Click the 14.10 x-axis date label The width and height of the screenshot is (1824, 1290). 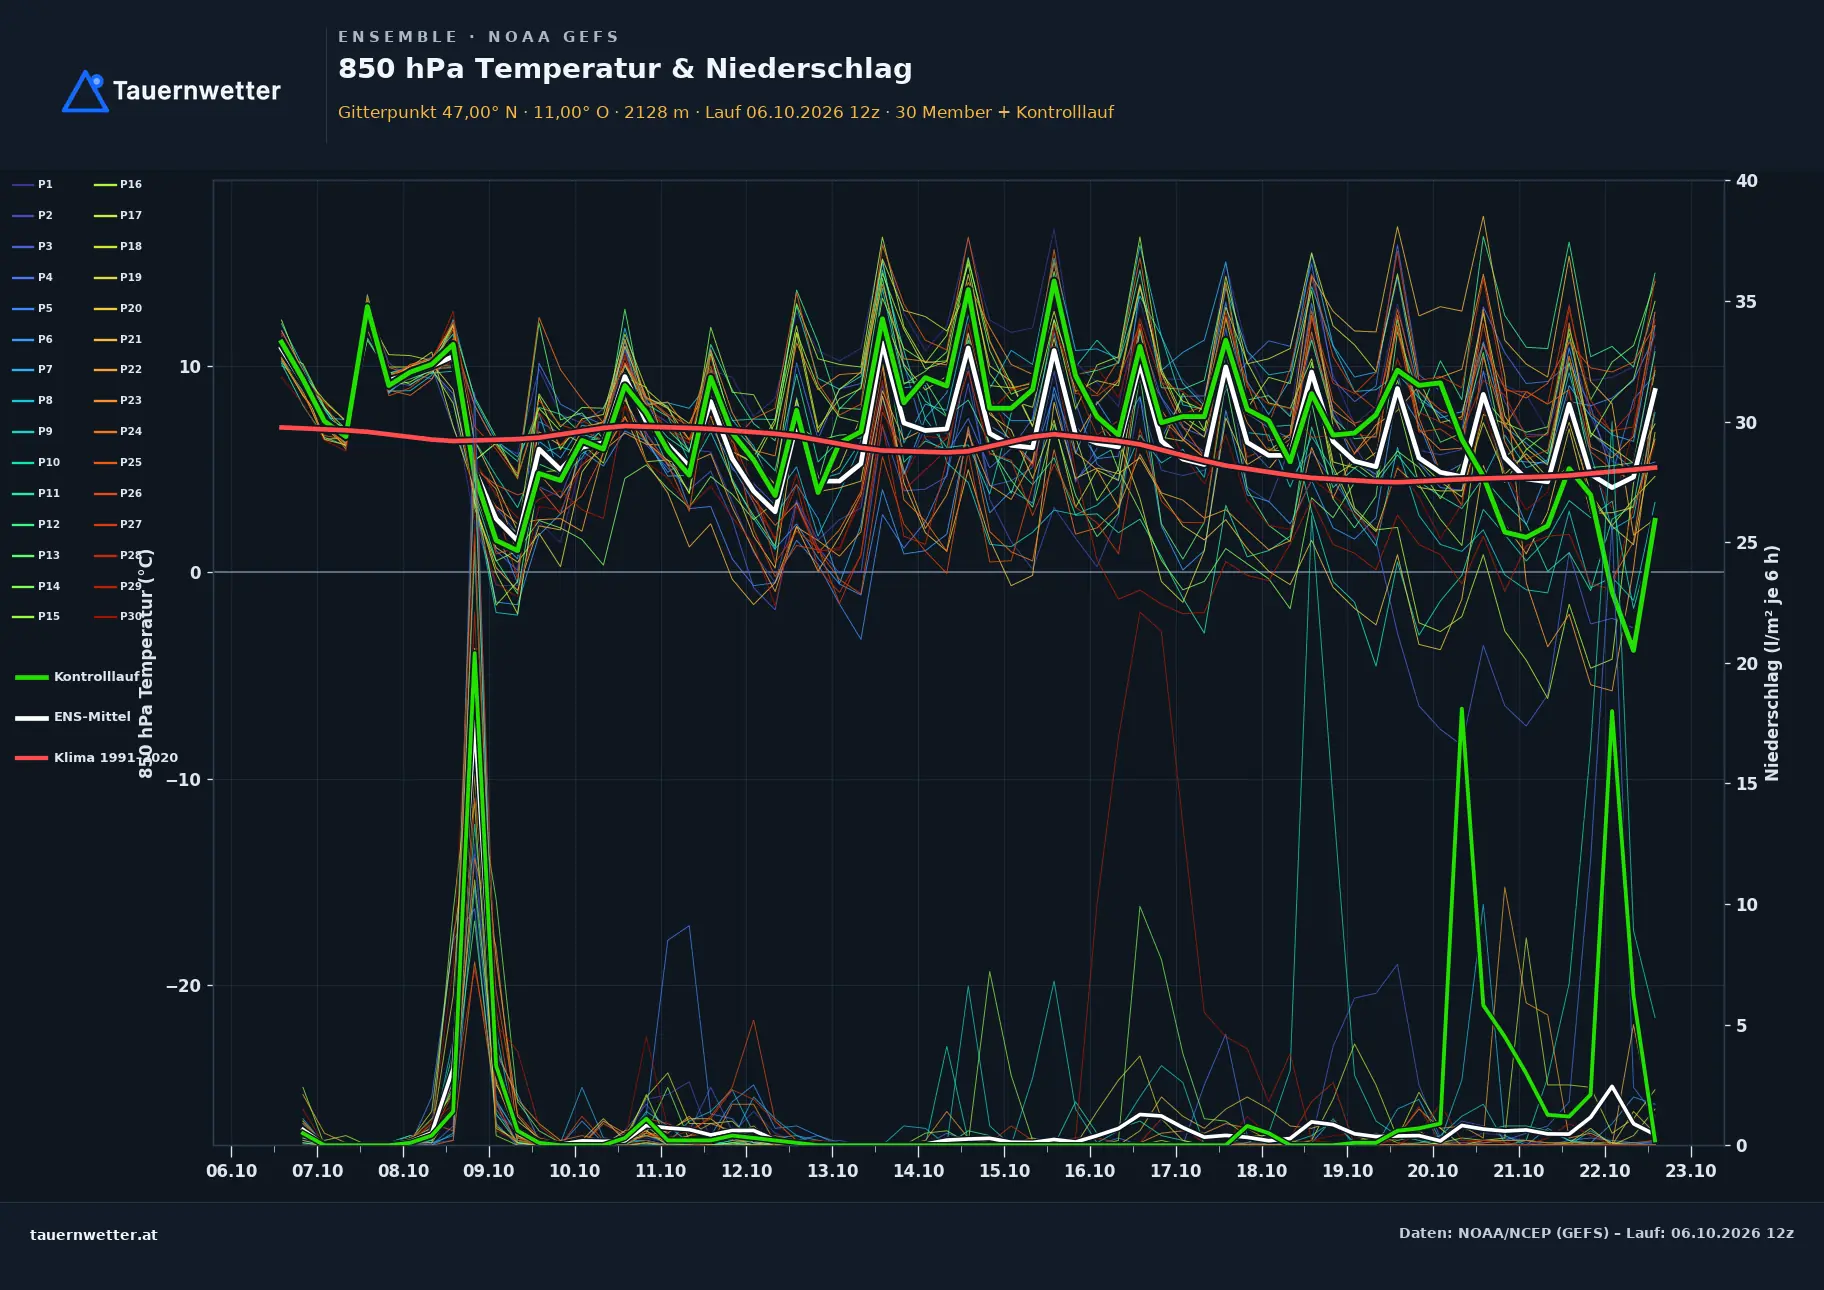(x=918, y=1171)
